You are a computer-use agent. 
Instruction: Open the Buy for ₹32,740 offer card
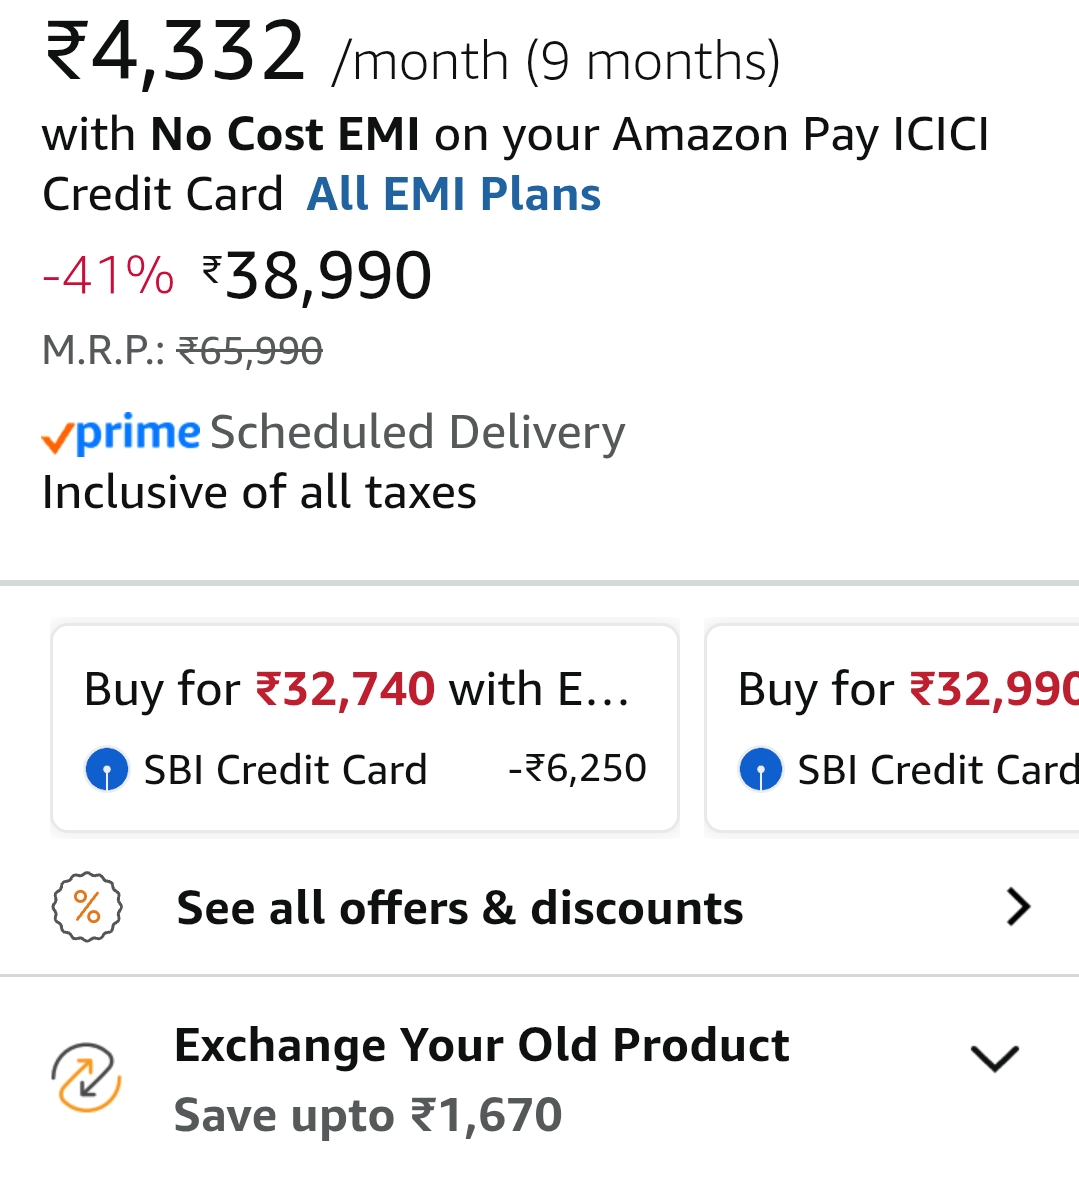365,727
